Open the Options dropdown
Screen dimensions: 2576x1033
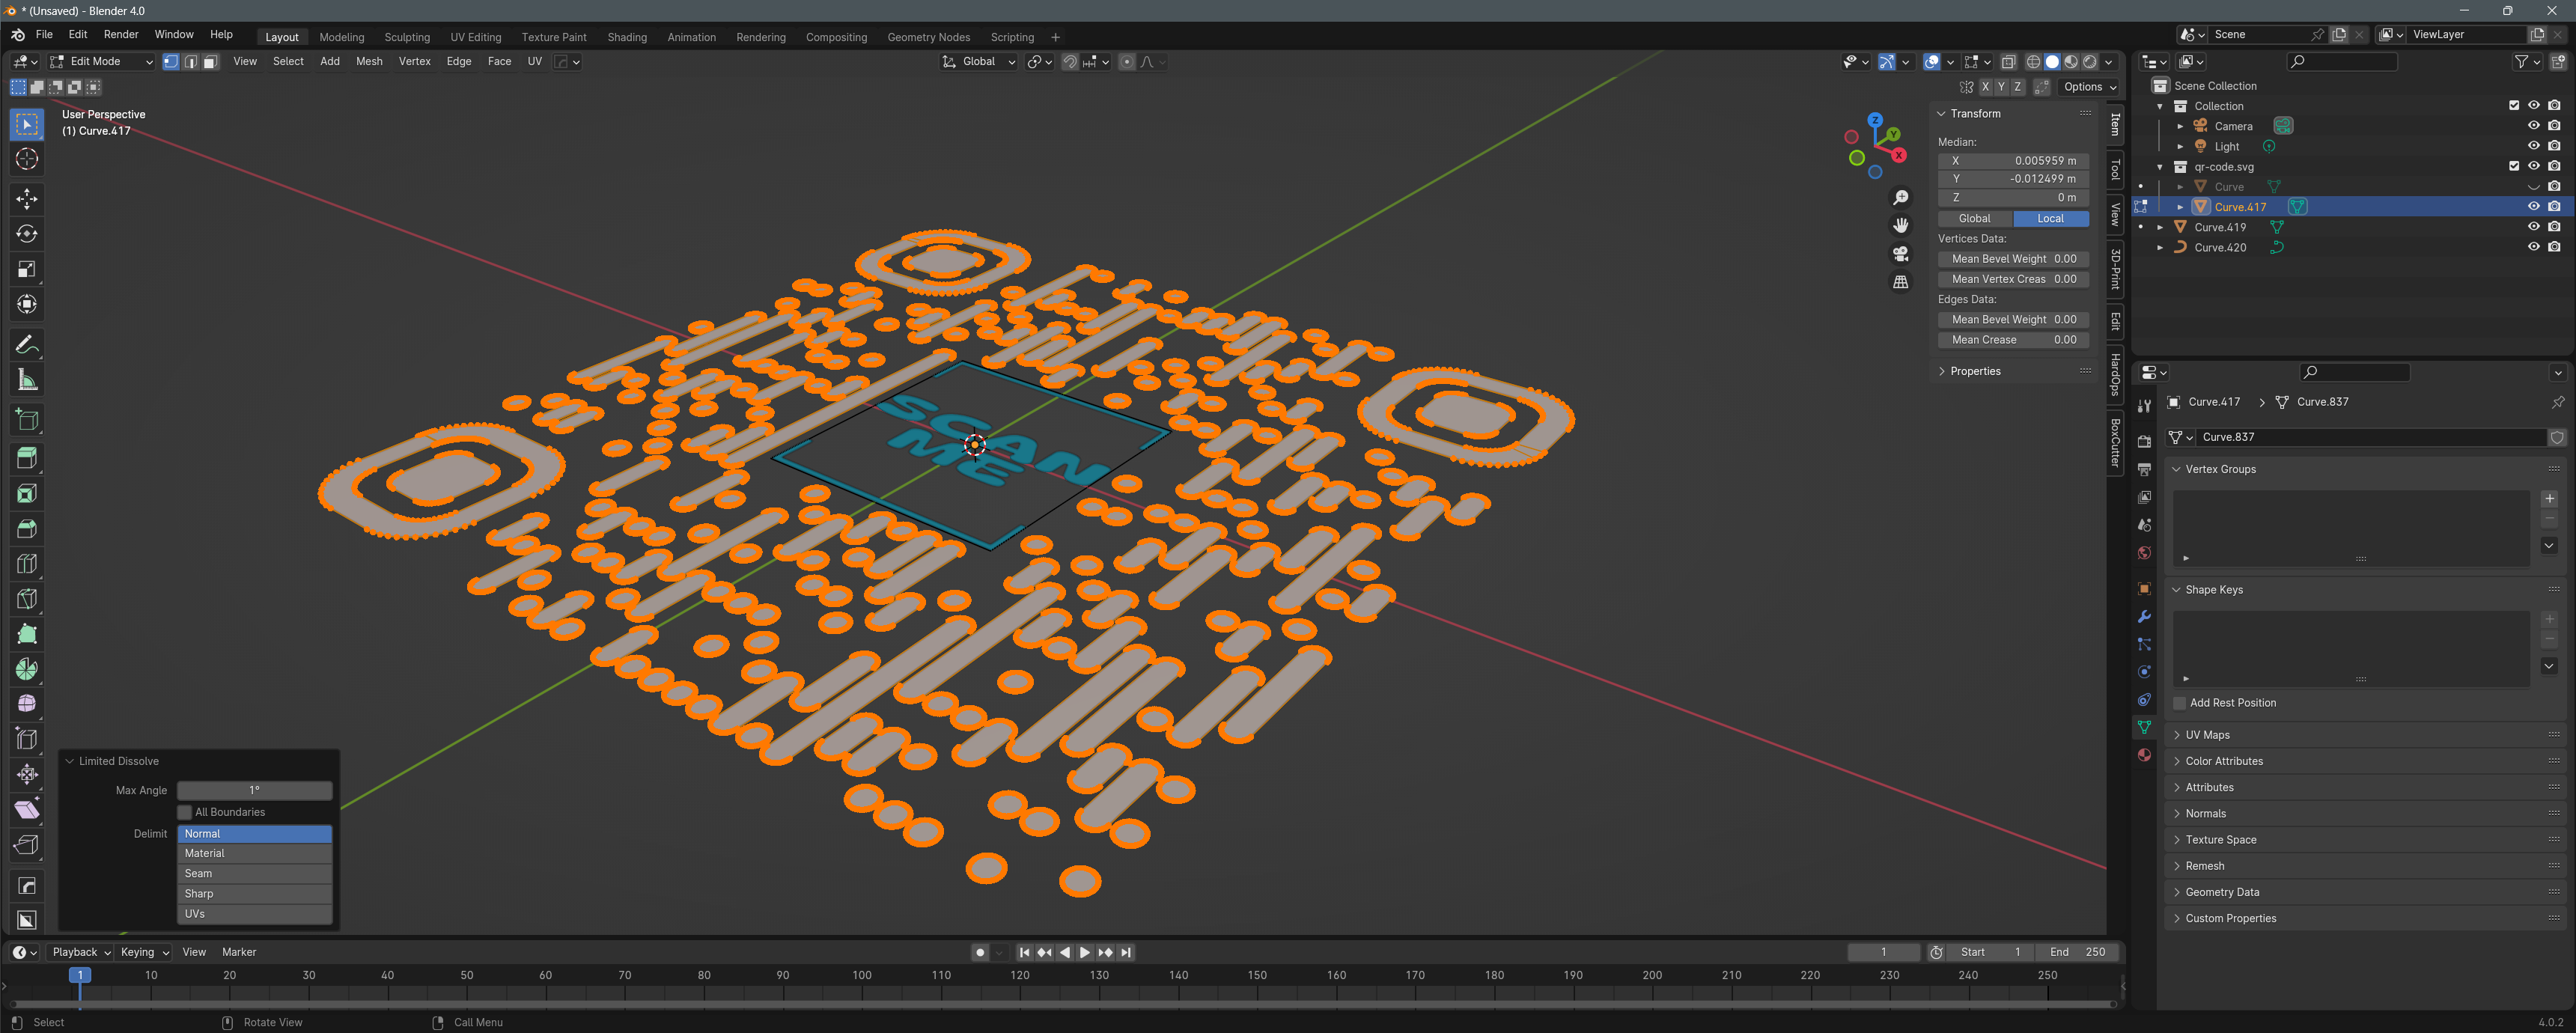point(2089,87)
